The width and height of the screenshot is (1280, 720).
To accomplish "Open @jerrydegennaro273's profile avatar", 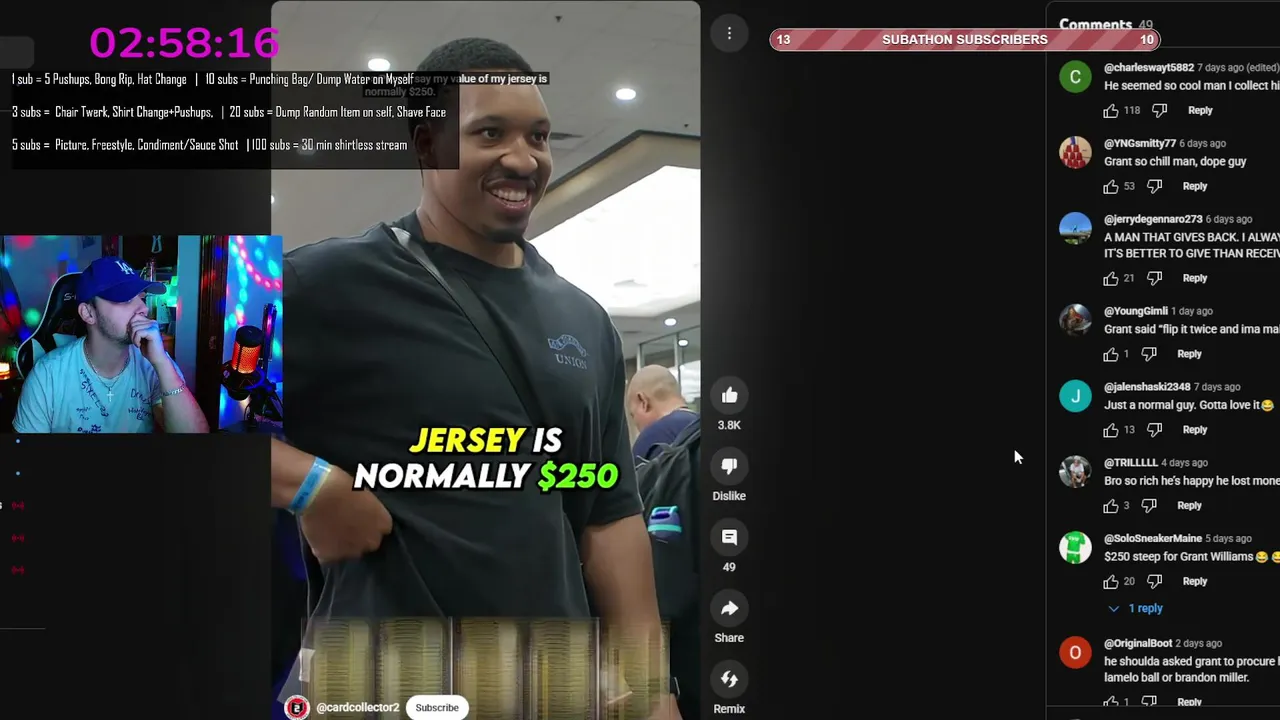I will (x=1075, y=229).
